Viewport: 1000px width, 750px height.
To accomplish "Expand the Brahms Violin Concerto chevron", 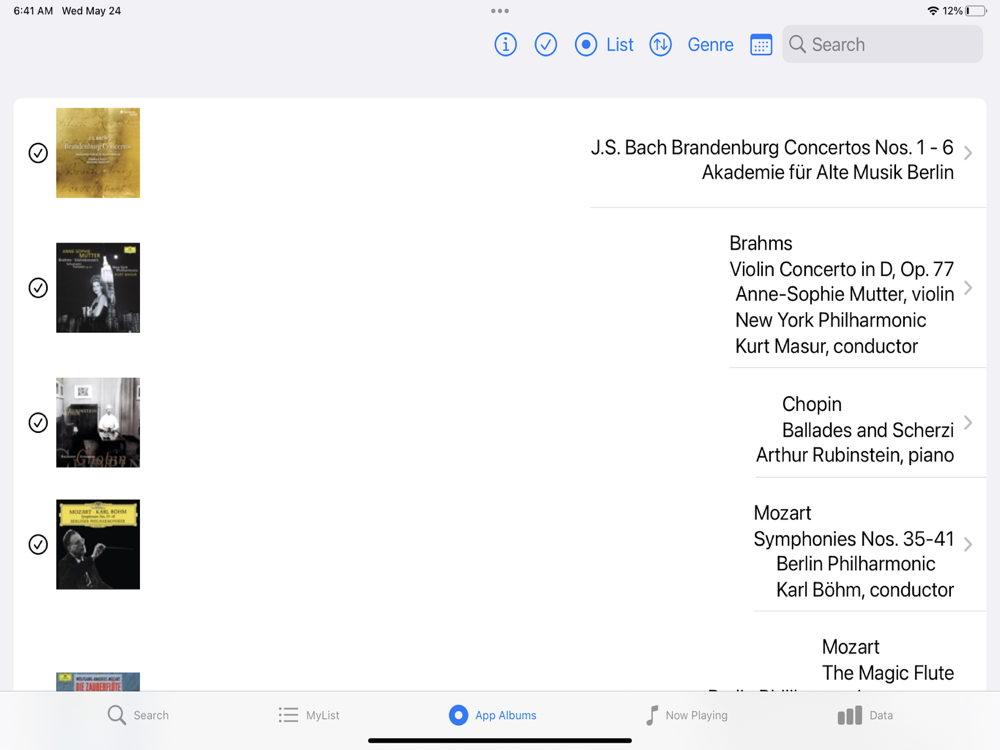I will pyautogui.click(x=968, y=288).
